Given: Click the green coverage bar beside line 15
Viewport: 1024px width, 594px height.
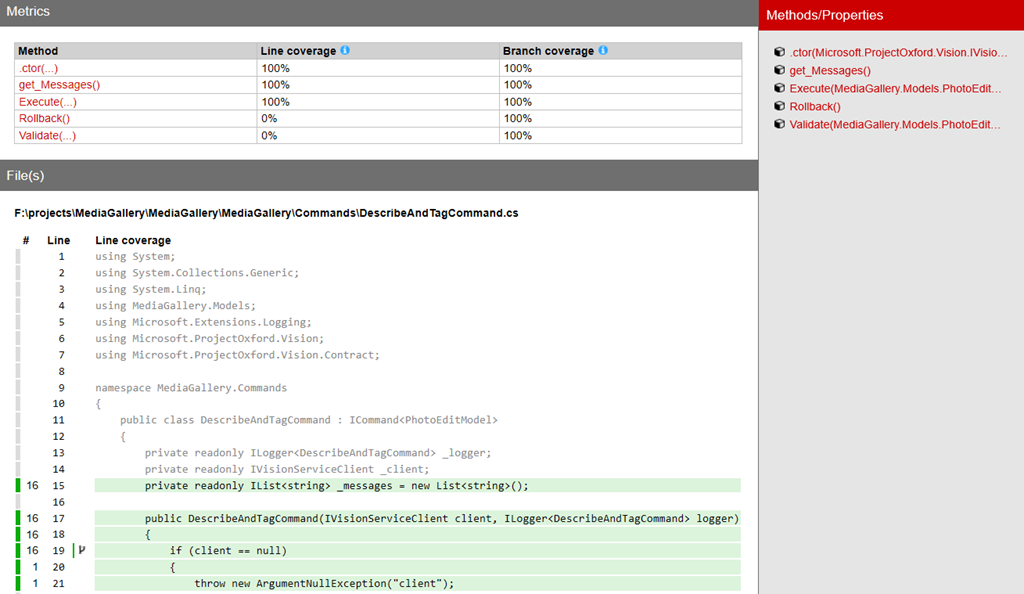Looking at the screenshot, I should tap(18, 486).
